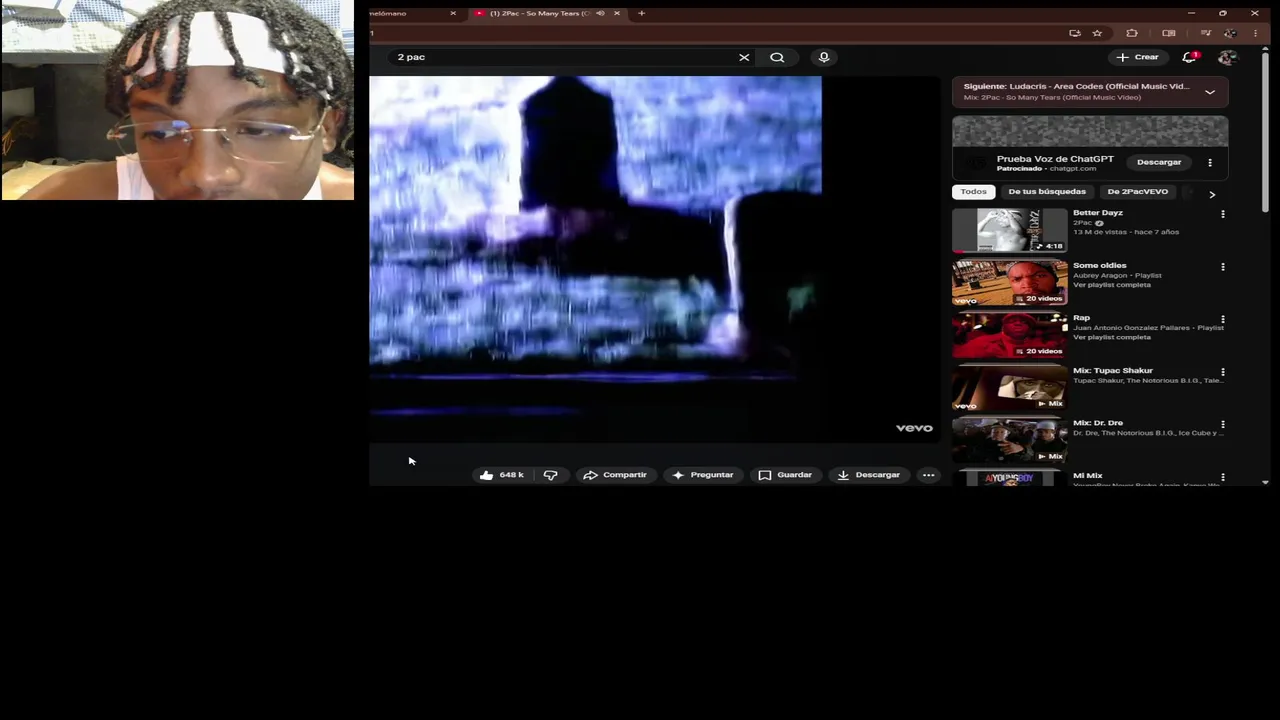Viewport: 1280px width, 720px height.
Task: Click Ver playlist completa under Some oldies
Action: tap(1112, 285)
